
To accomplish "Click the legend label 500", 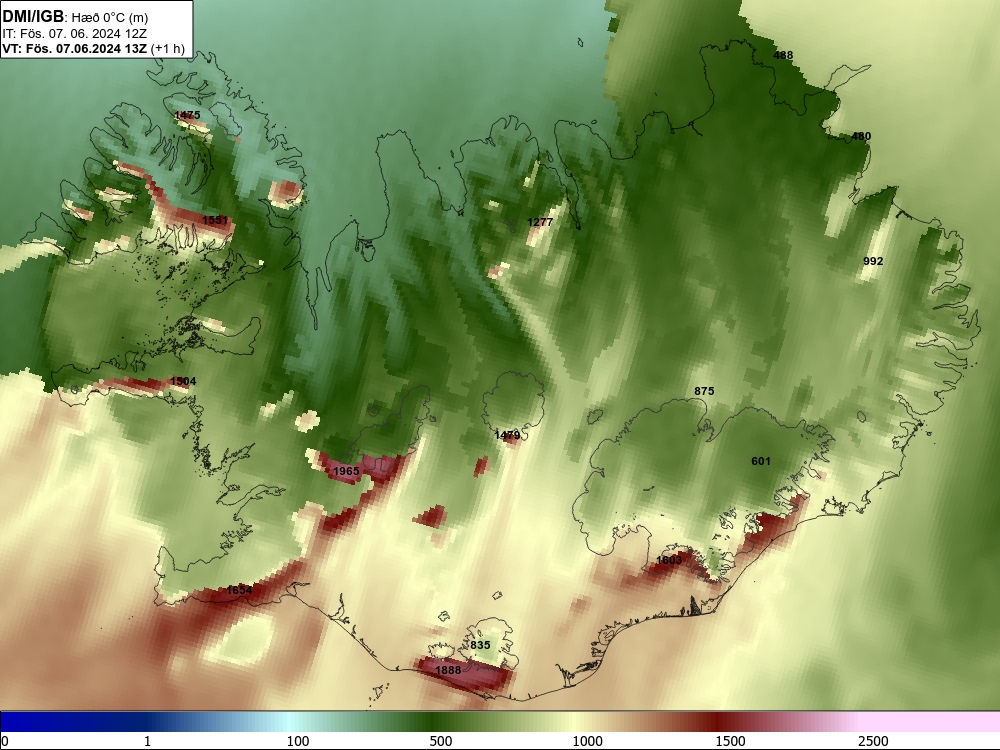I will coord(441,741).
